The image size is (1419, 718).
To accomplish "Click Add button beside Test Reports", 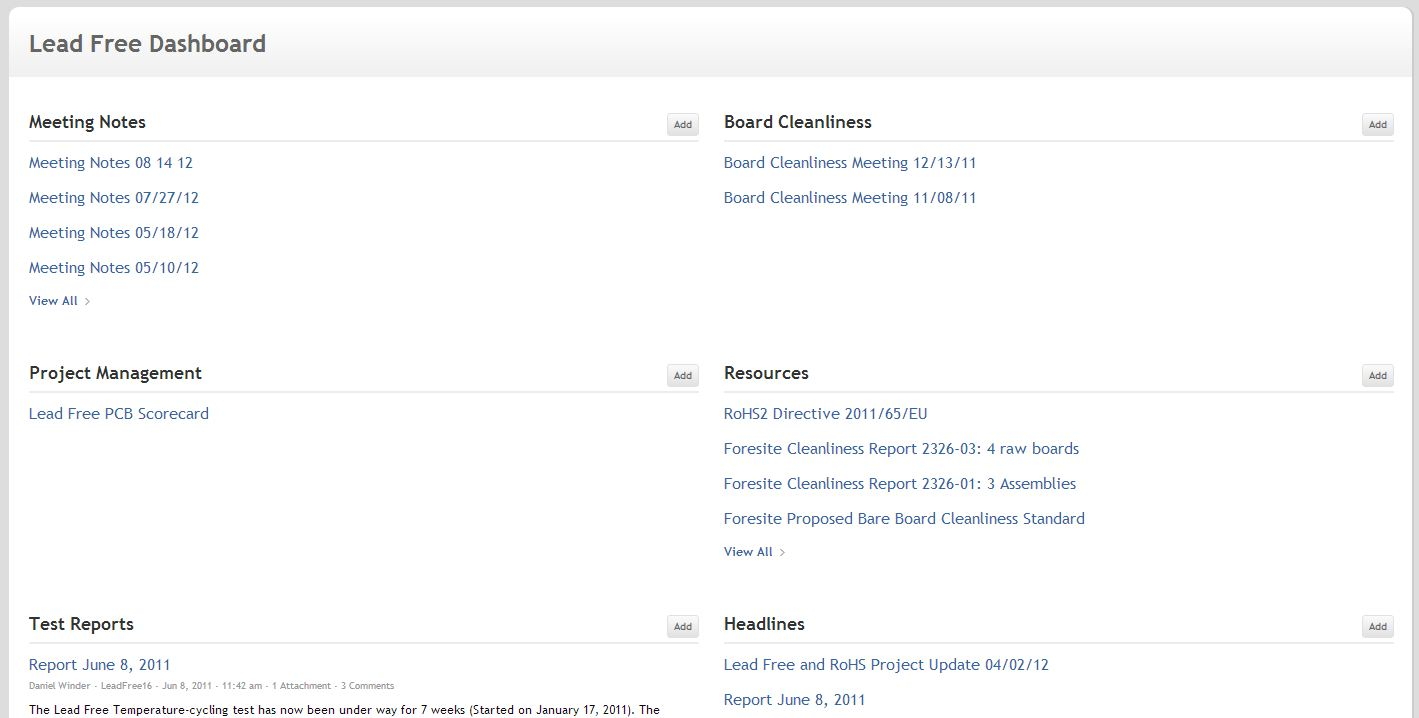I will [683, 627].
